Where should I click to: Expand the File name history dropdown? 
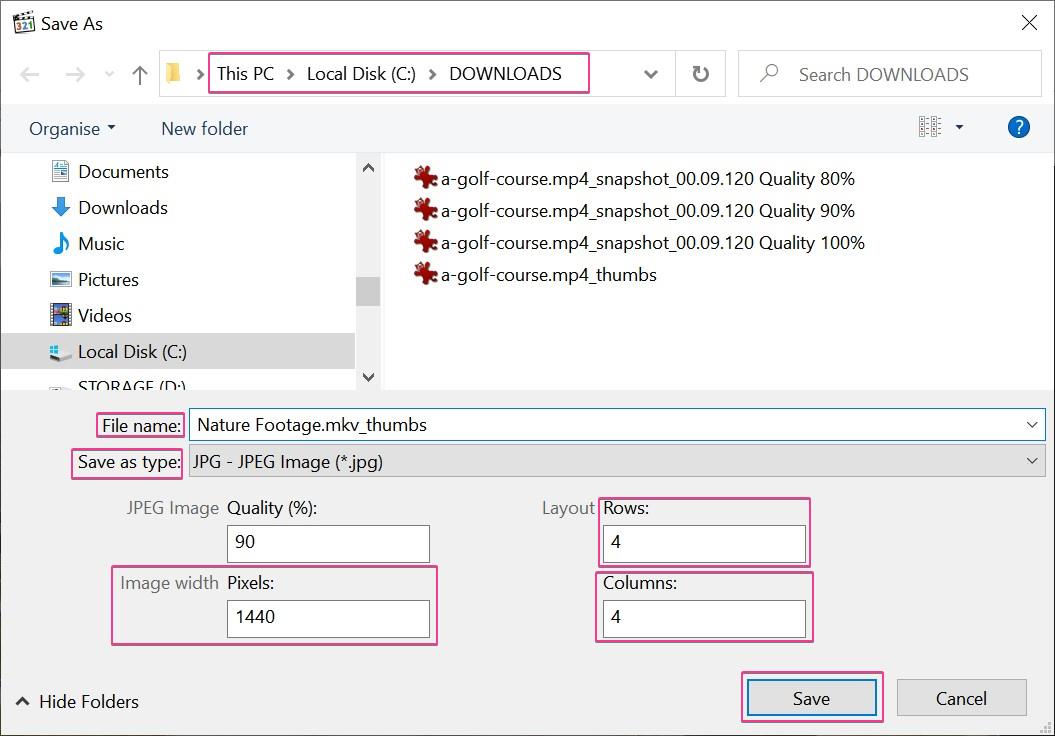click(1032, 424)
